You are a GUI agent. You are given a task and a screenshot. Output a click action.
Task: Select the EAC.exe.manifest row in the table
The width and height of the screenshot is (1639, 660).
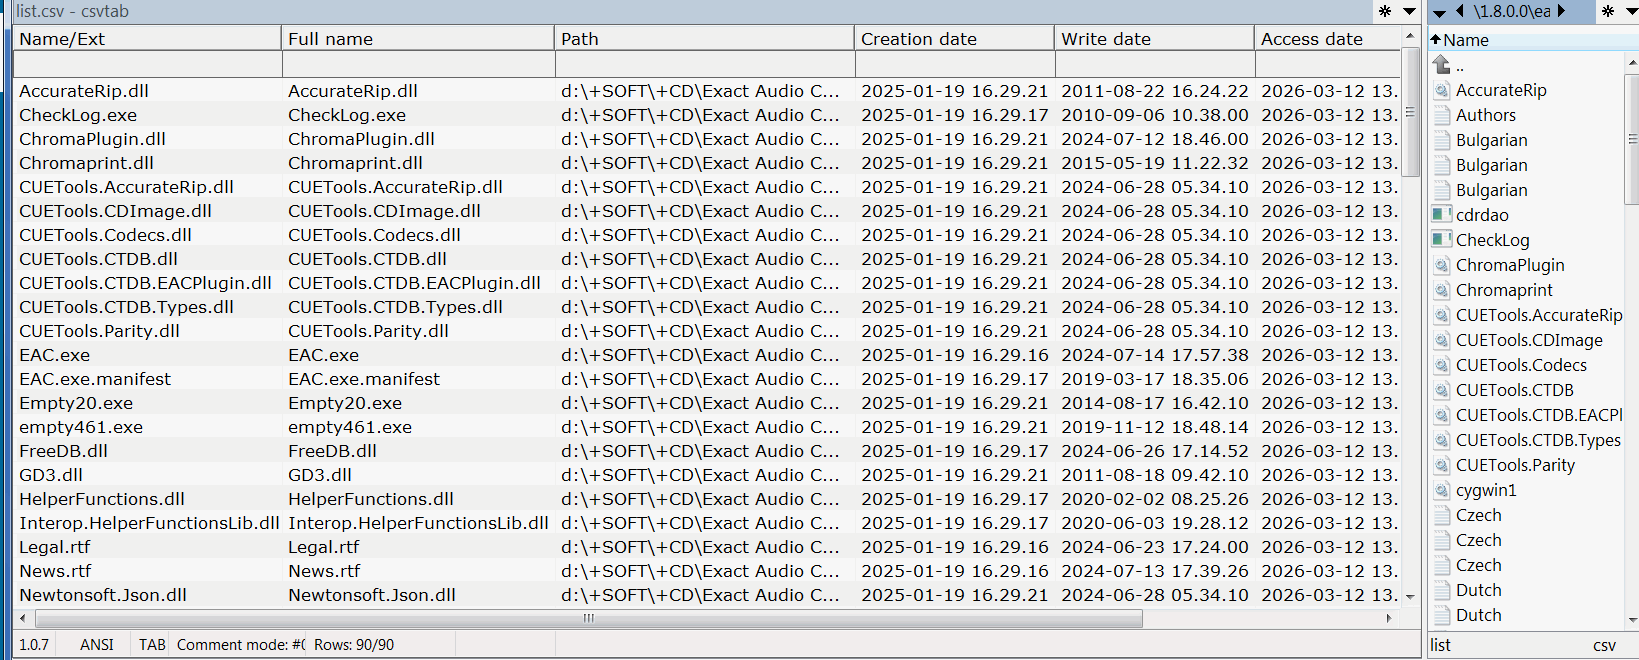coord(95,379)
